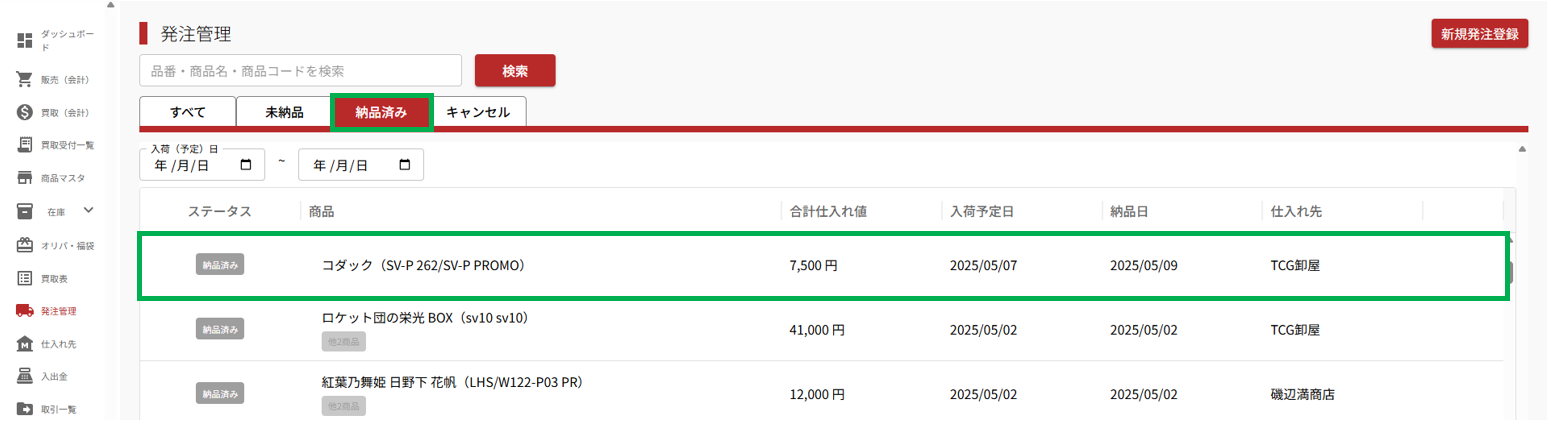1553x425 pixels.
Task: Click the 検索 search button
Action: click(515, 71)
